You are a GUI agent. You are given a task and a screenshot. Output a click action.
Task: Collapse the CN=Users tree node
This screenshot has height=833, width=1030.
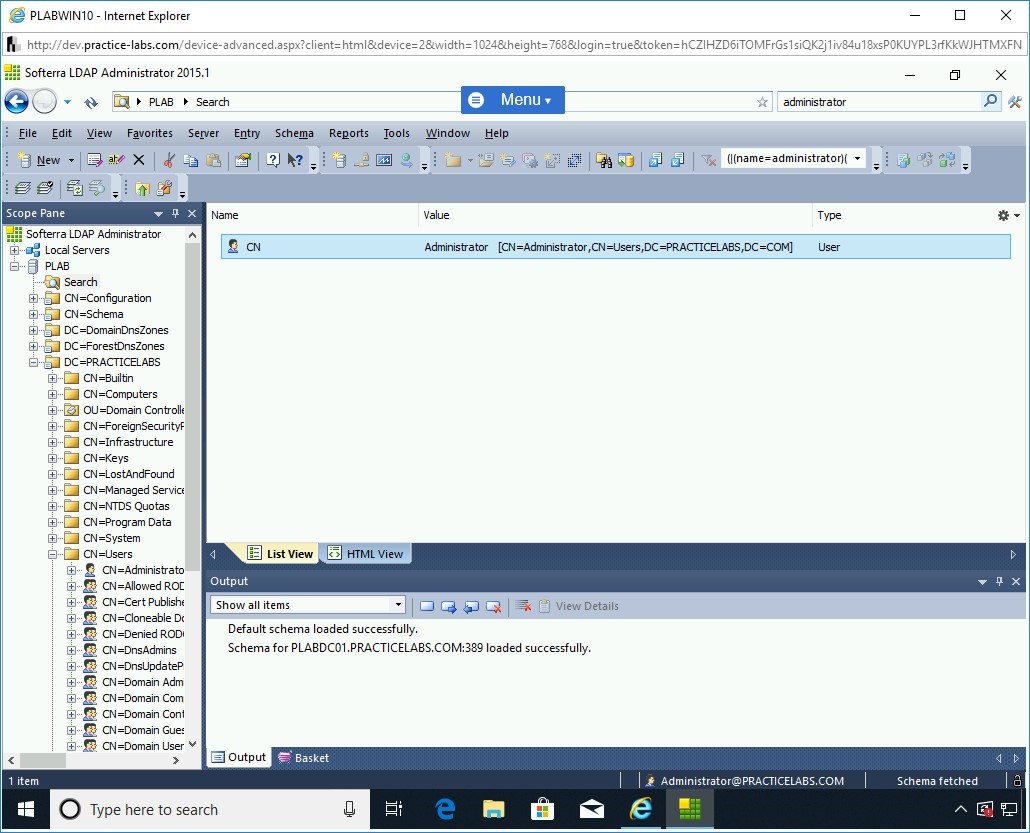click(53, 554)
